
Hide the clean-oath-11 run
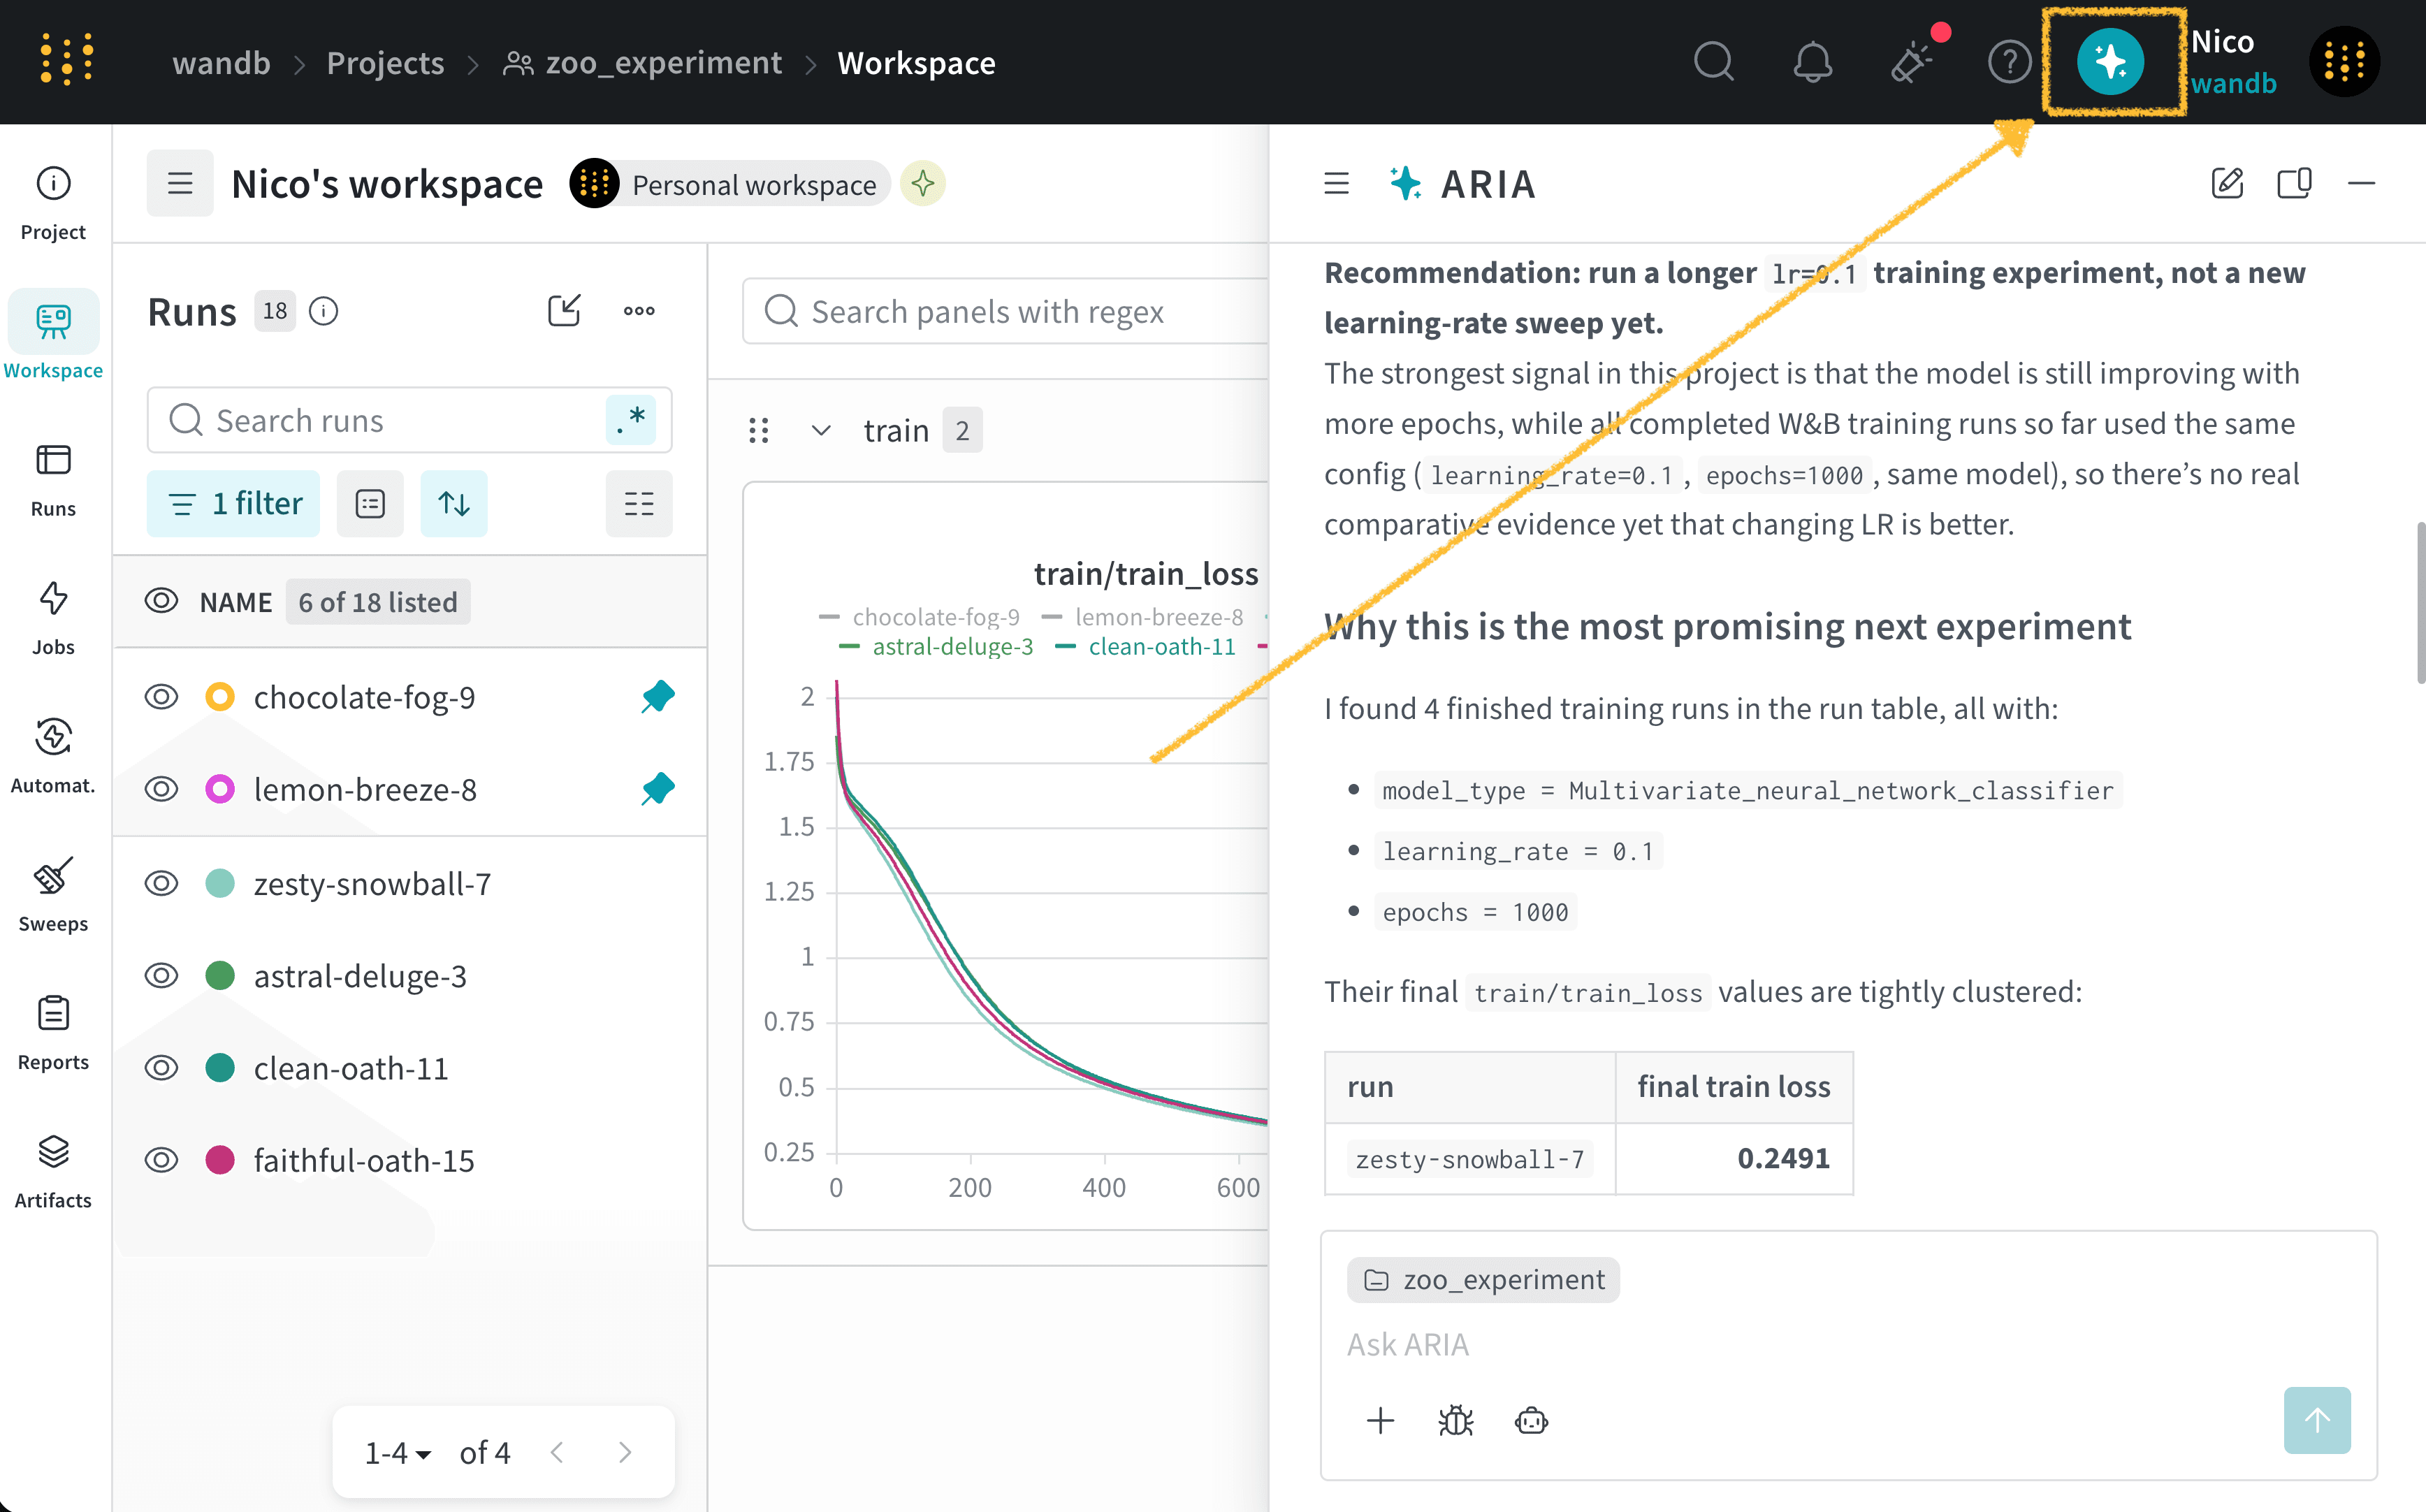click(x=161, y=1067)
